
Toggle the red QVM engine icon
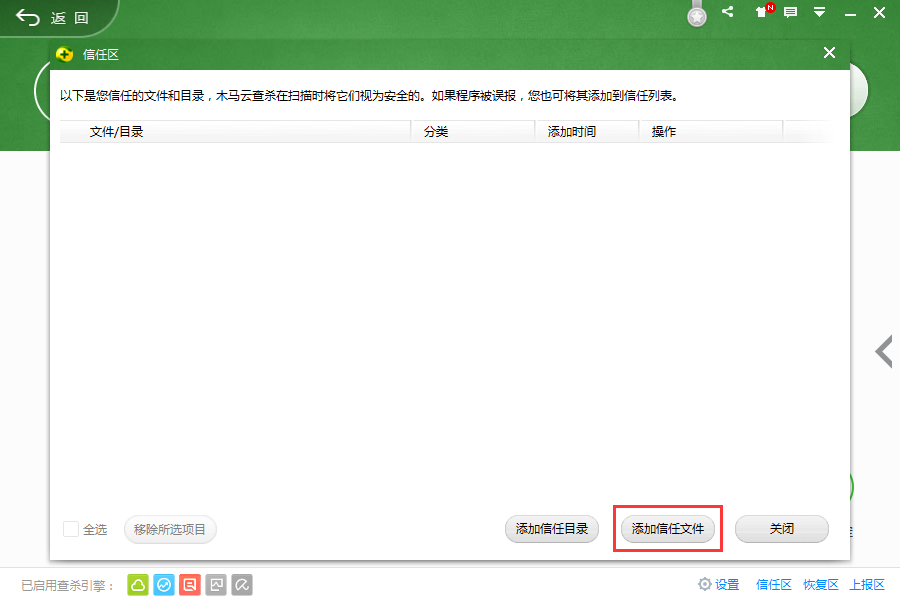[x=190, y=585]
